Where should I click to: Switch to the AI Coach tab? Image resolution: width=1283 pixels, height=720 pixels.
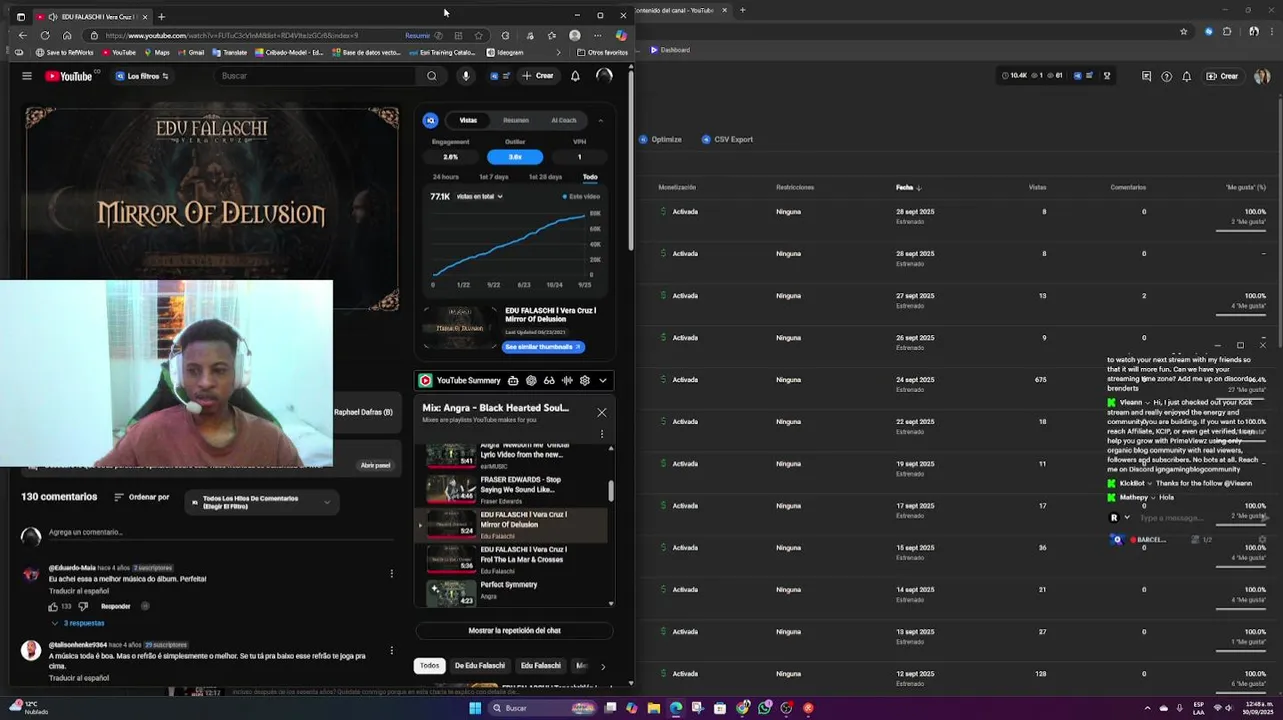pyautogui.click(x=564, y=120)
